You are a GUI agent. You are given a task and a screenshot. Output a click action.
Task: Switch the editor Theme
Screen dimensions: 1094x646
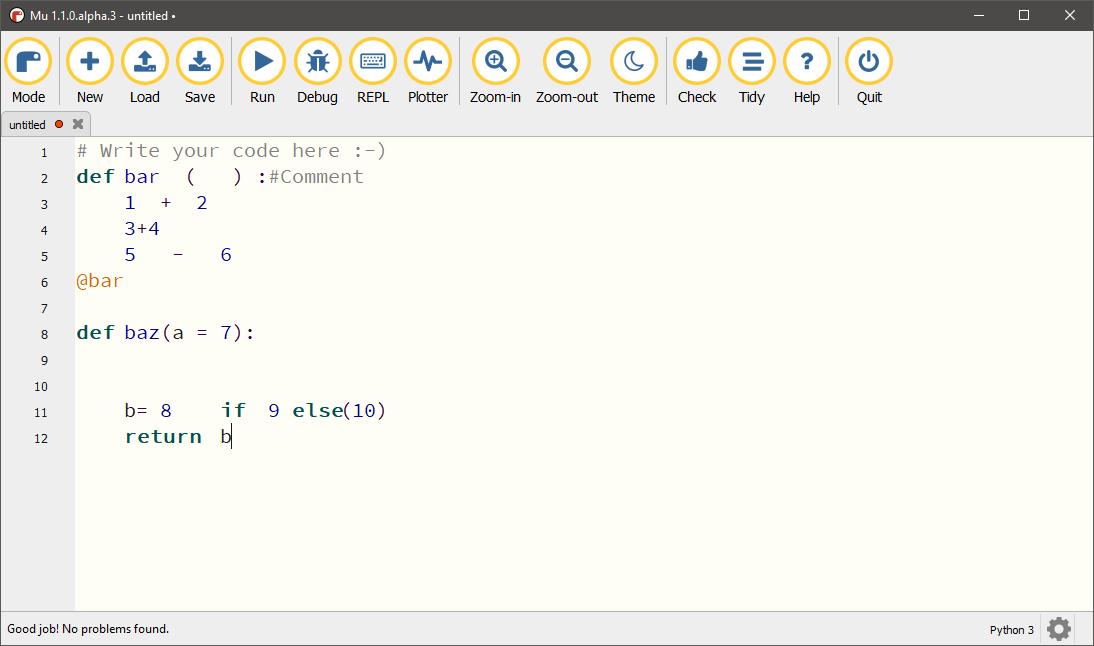[634, 62]
